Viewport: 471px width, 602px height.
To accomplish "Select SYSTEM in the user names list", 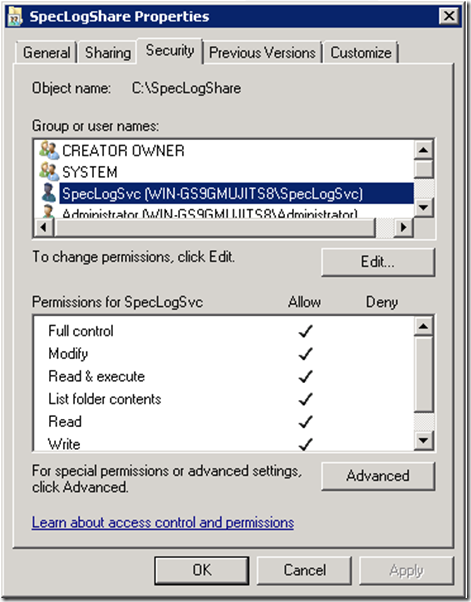I will coord(89,172).
